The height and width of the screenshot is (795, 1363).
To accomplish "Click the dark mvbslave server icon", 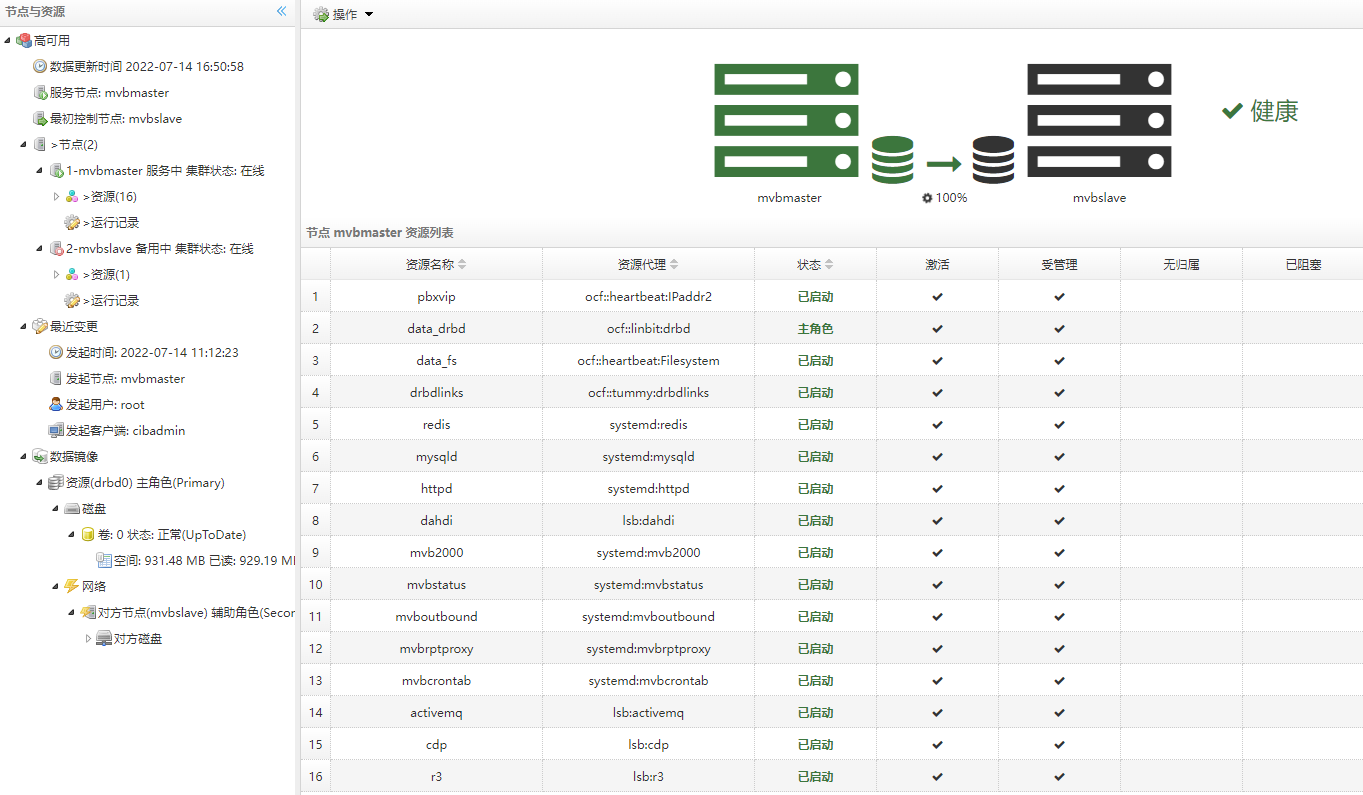I will [x=1099, y=120].
